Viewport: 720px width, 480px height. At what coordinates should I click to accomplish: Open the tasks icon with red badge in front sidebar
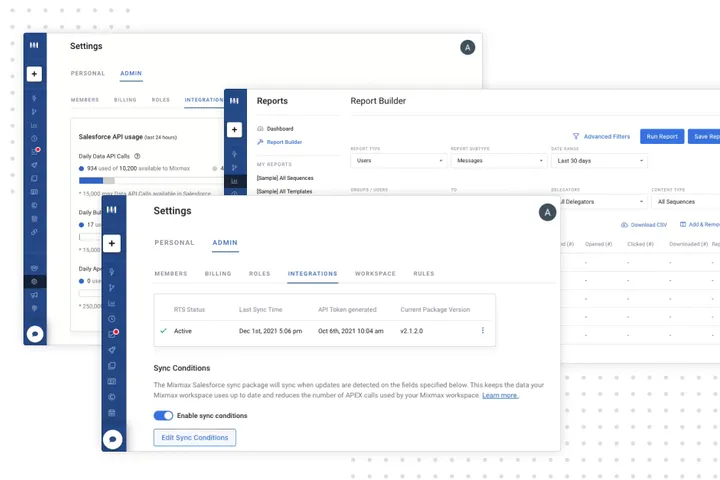[112, 334]
